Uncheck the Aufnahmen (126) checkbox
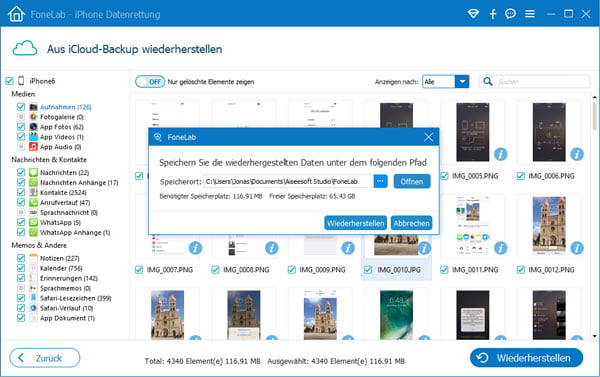Viewport: 600px width, 377px height. coord(21,107)
